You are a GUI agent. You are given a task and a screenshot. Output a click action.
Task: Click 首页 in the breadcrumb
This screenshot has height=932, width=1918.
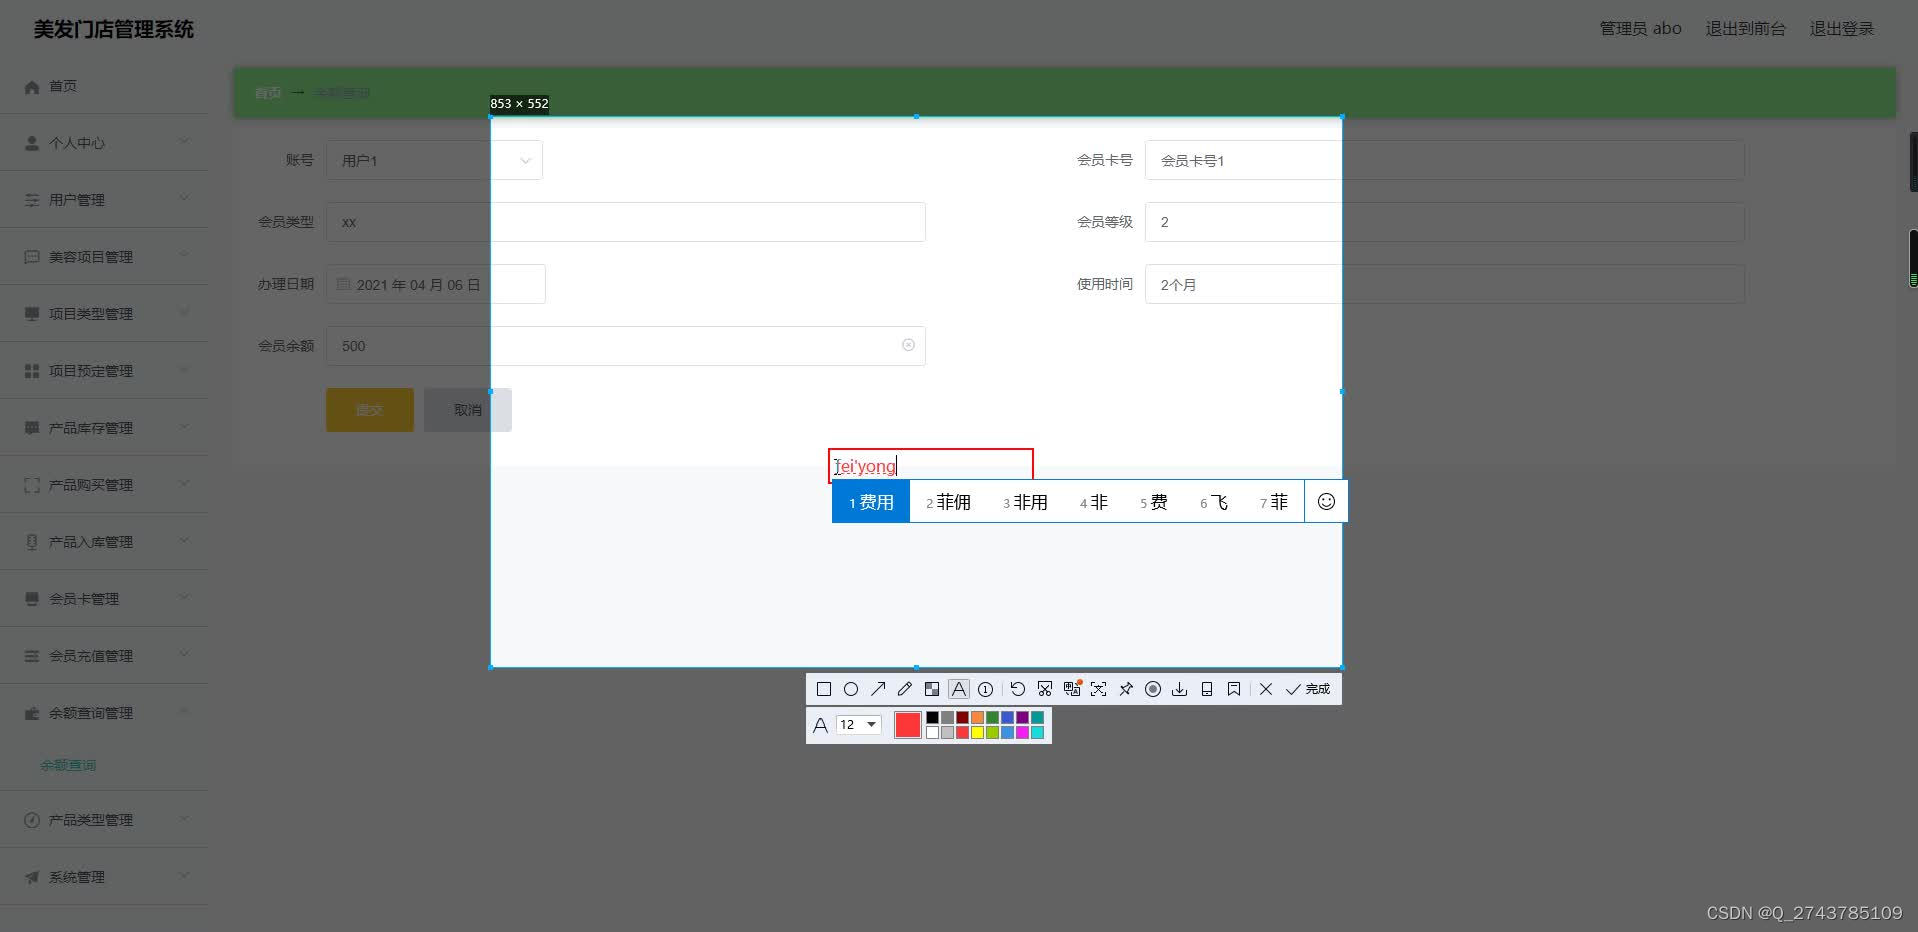pos(268,93)
